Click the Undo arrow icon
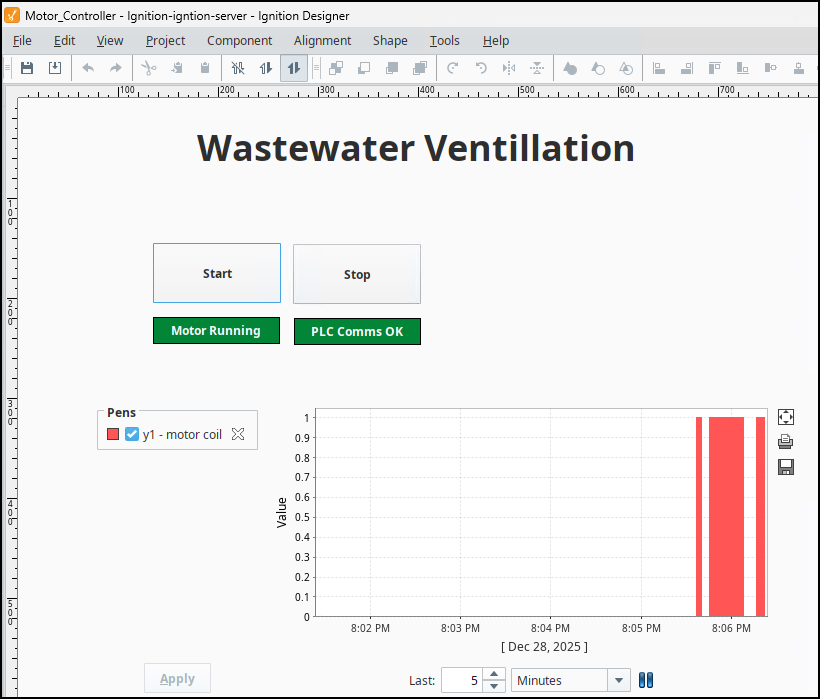Screen dimensions: 820x699 [x=88, y=68]
